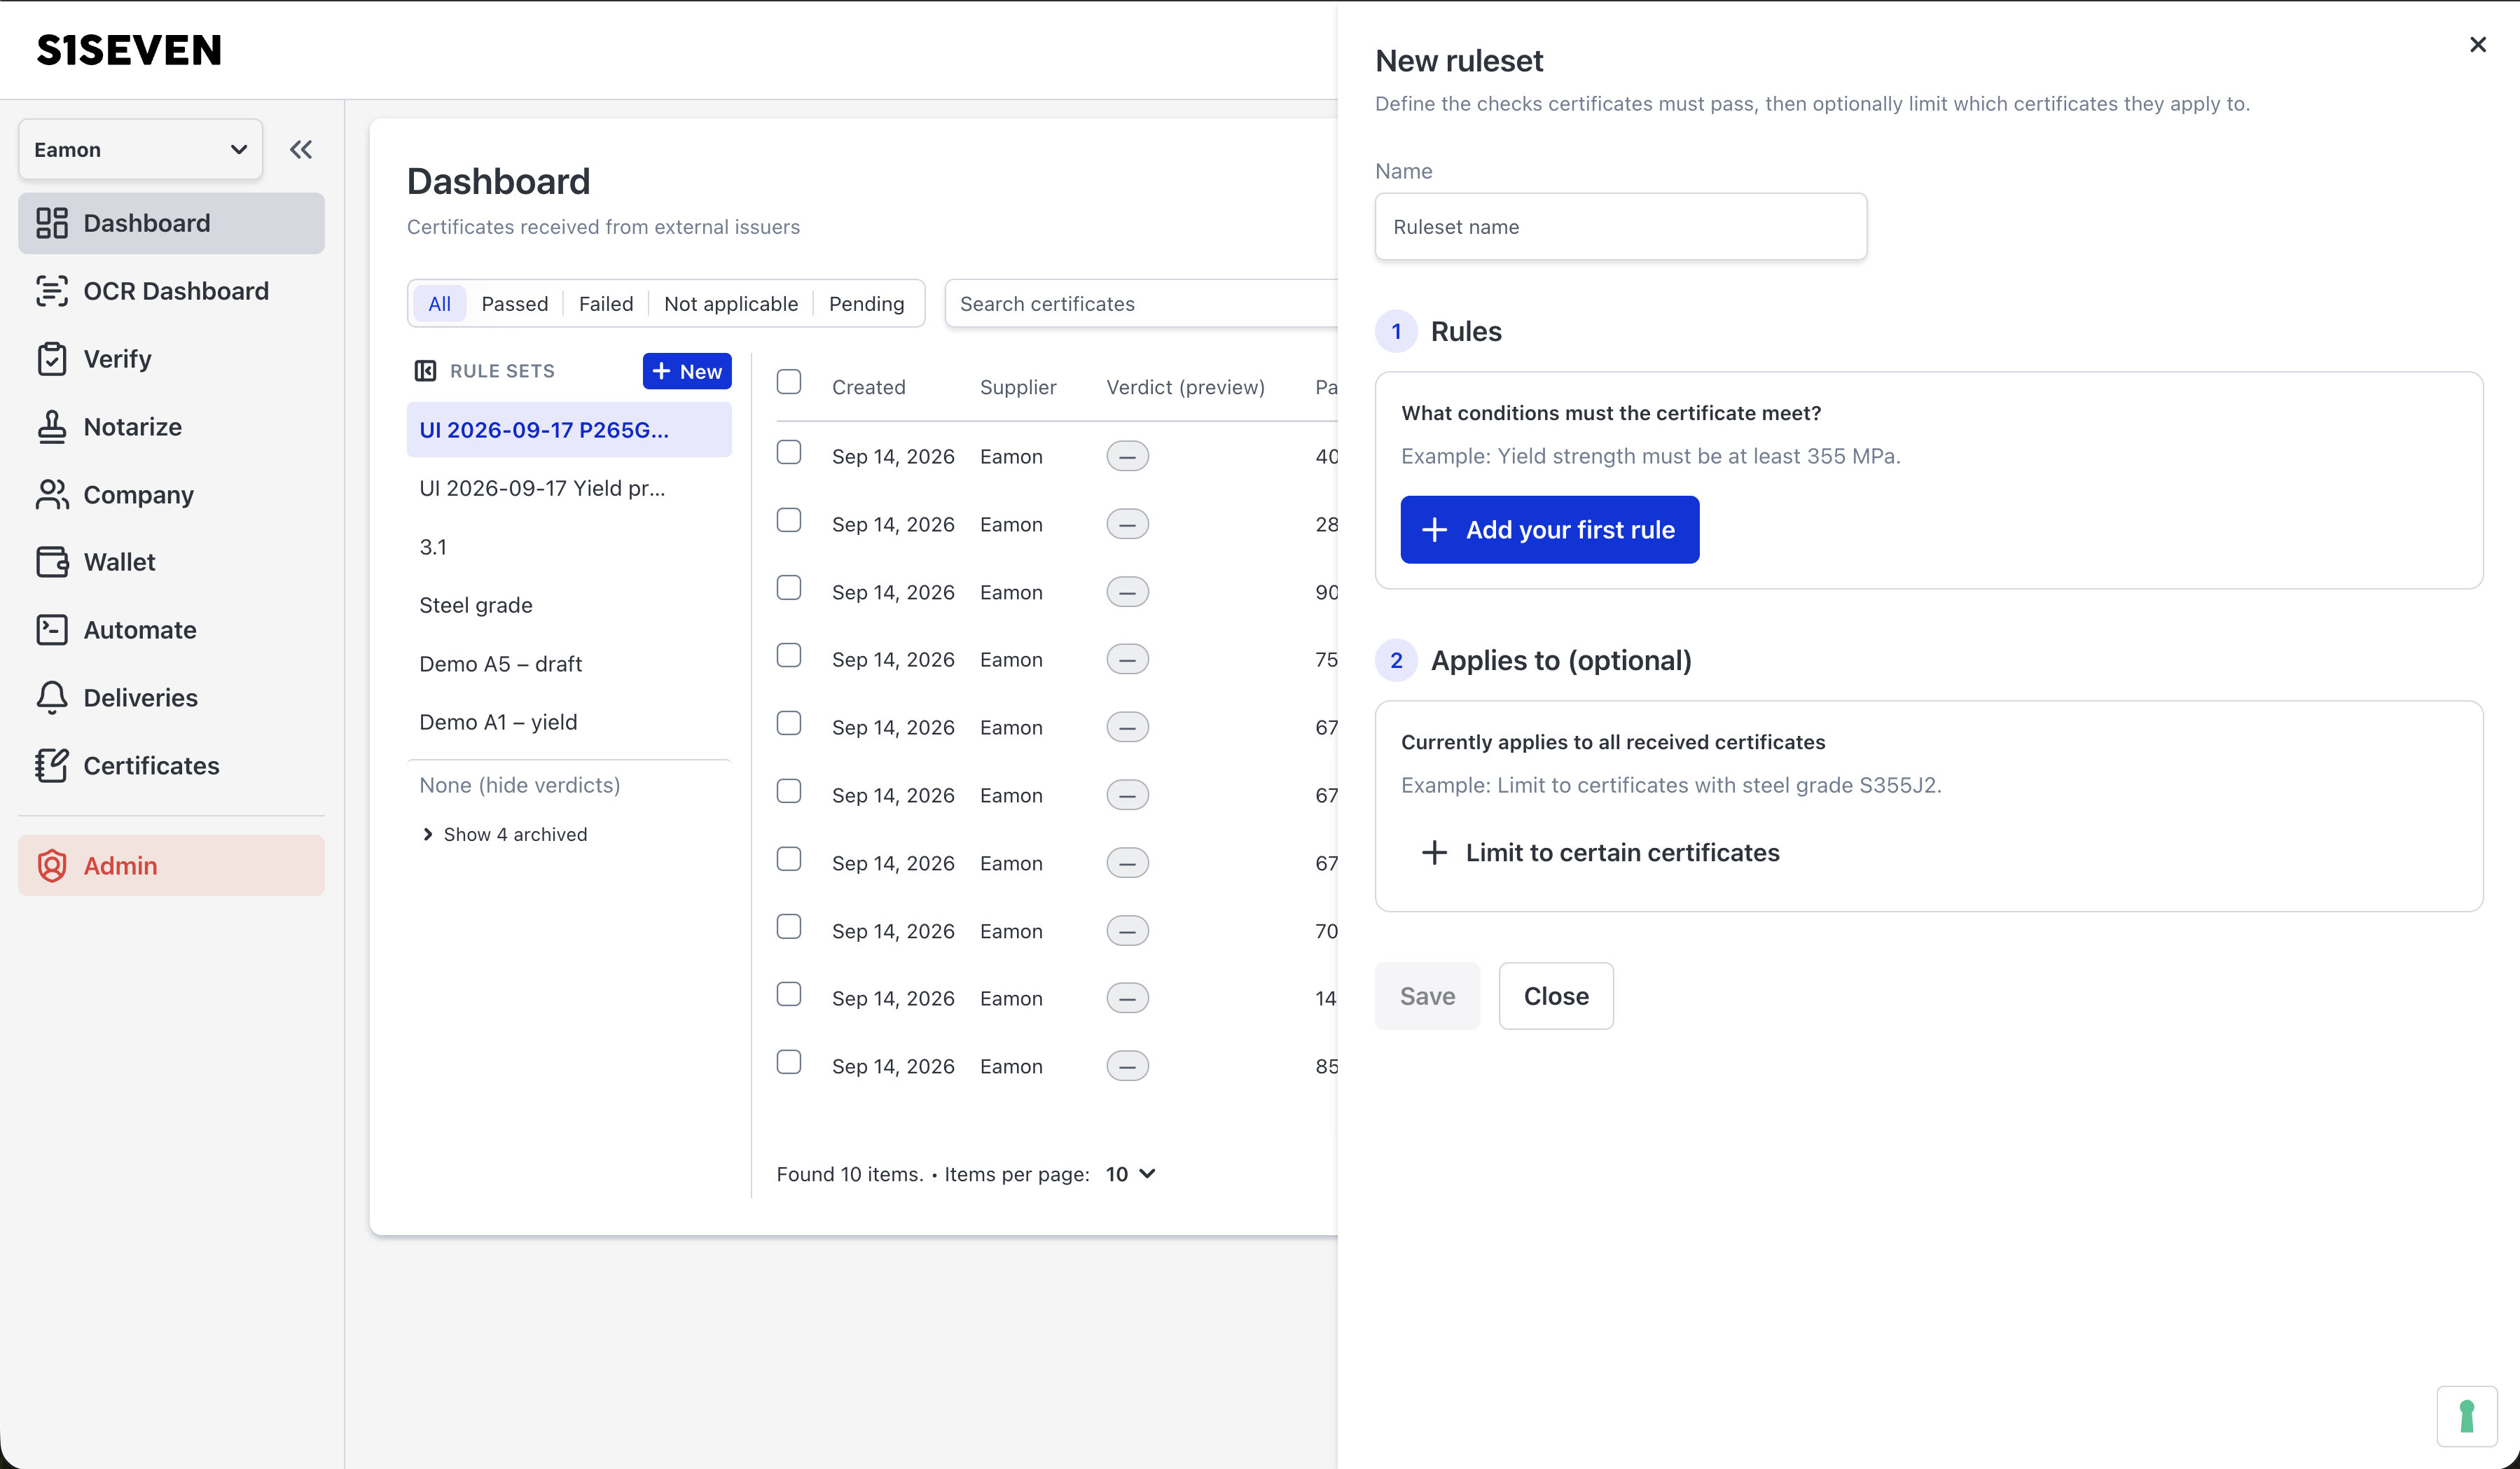
Task: Switch to the Not applicable tab
Action: click(731, 304)
